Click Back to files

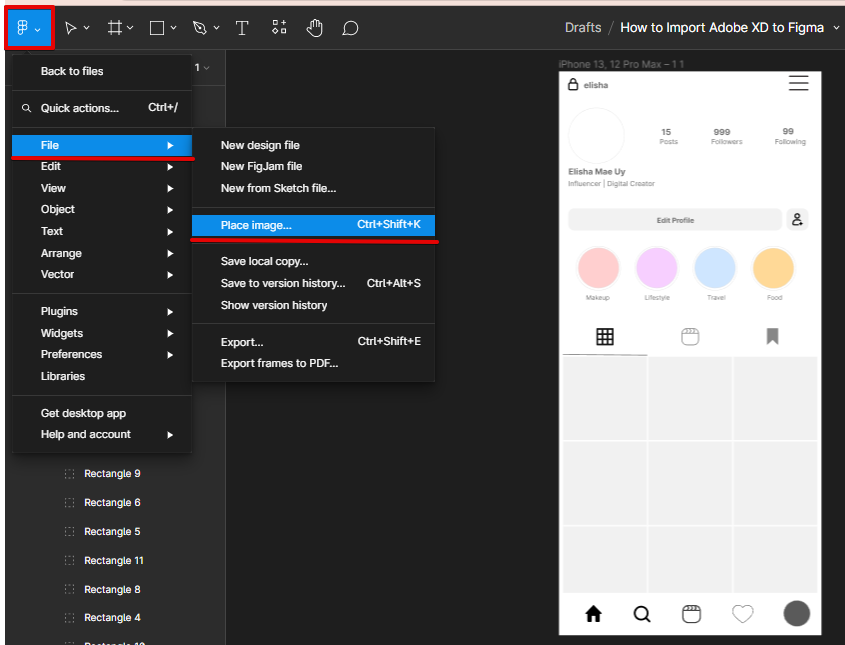(72, 71)
